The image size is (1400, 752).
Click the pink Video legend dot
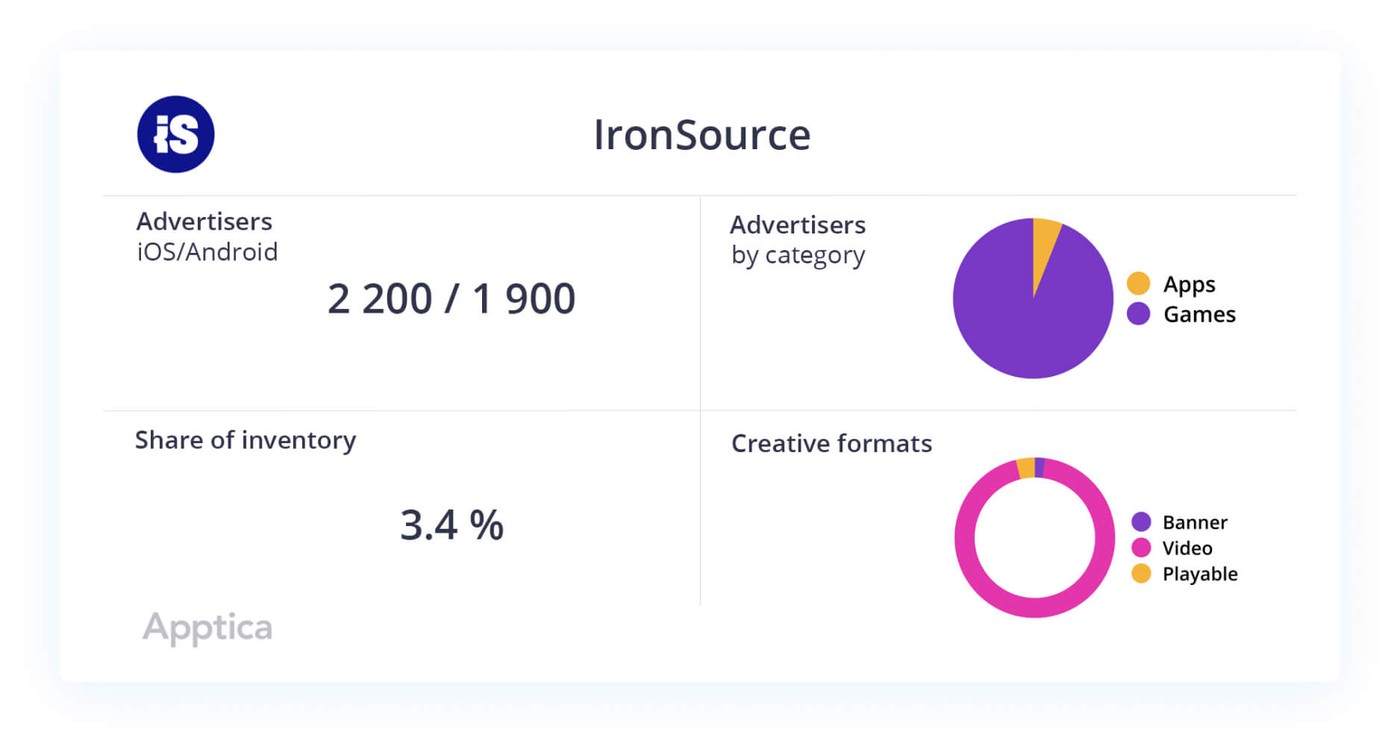(1141, 548)
